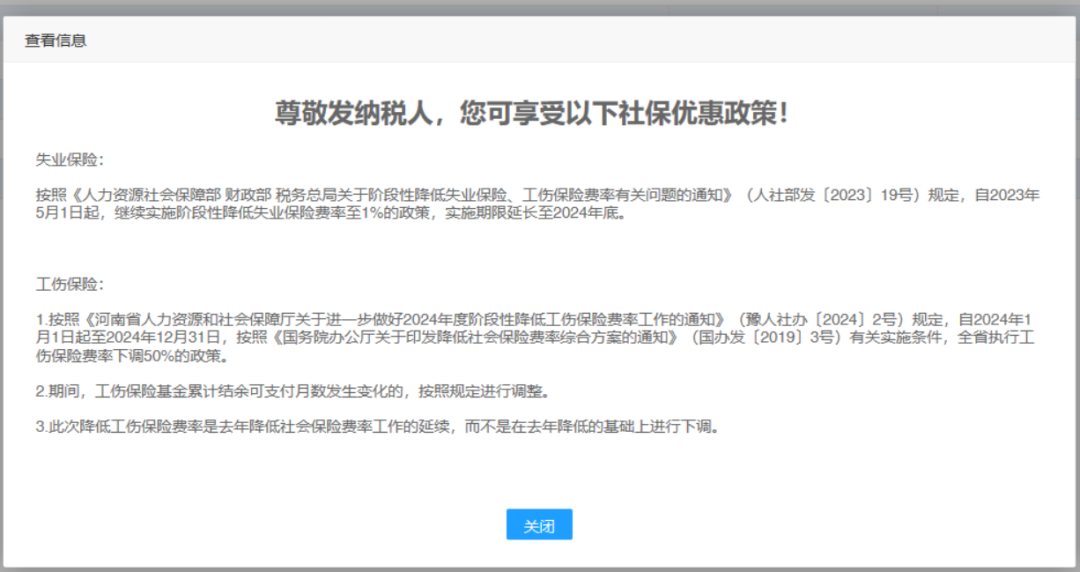Image resolution: width=1080 pixels, height=572 pixels.
Task: Click item 3 about 此次降低工伤保险费率
Action: tap(378, 426)
